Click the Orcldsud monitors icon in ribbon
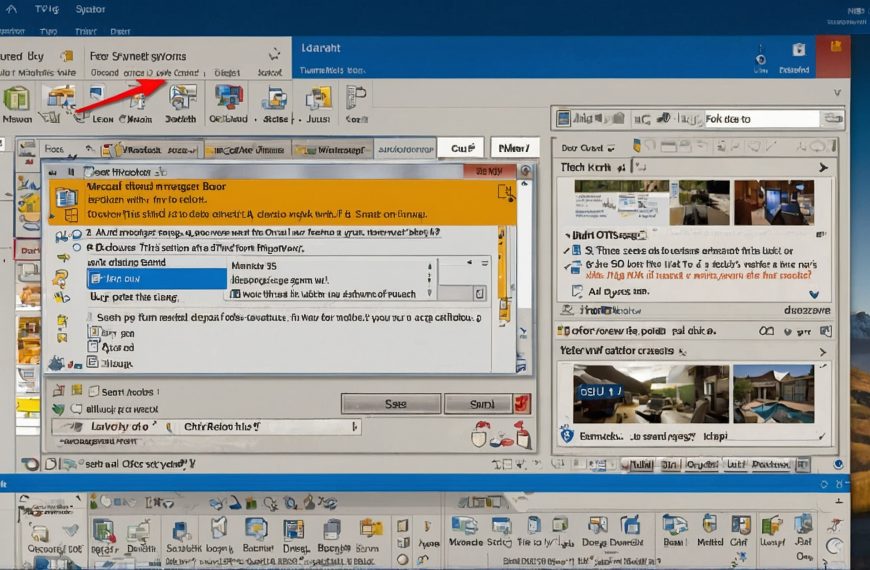Image resolution: width=870 pixels, height=570 pixels. click(229, 98)
